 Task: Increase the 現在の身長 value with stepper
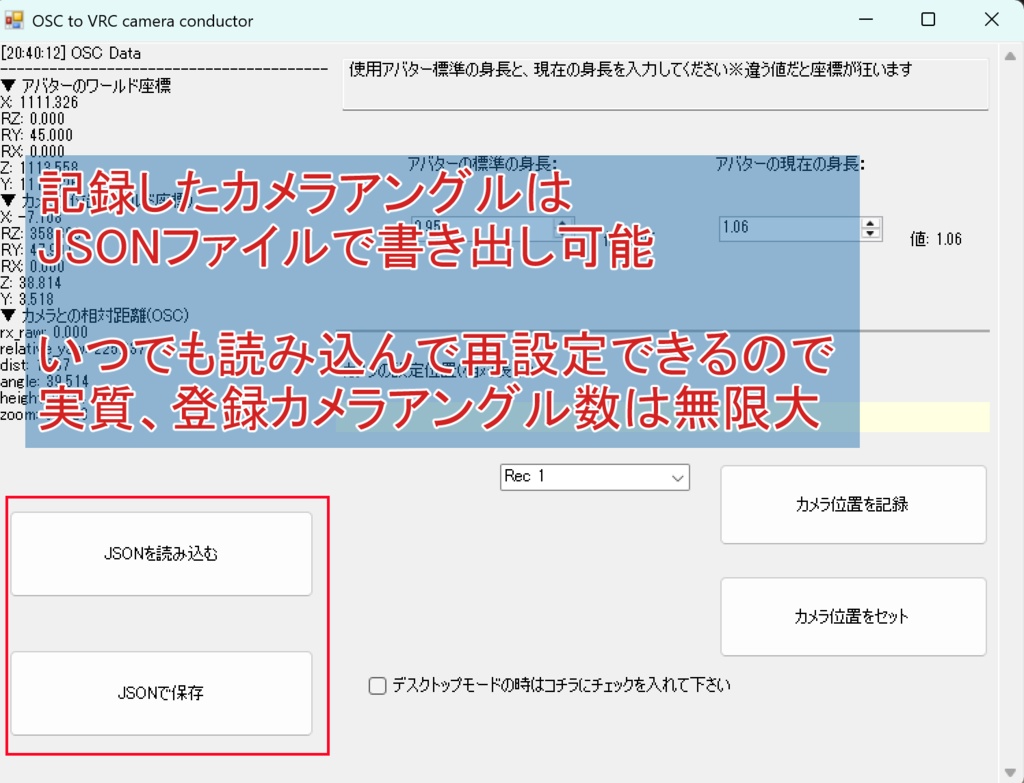point(871,222)
